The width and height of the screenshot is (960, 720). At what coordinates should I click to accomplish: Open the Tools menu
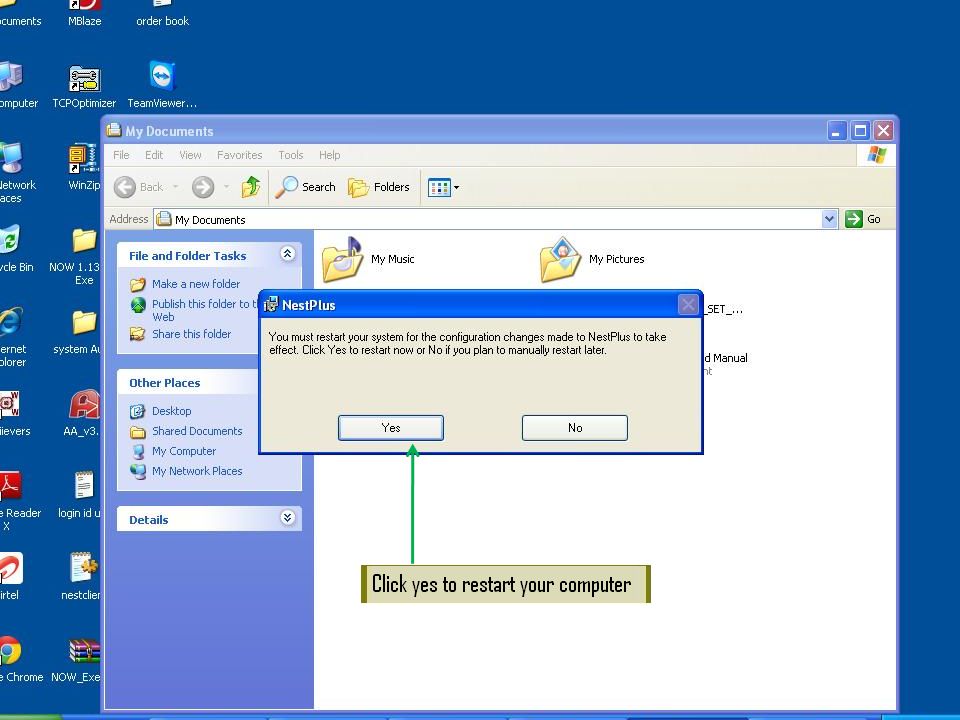coord(291,155)
